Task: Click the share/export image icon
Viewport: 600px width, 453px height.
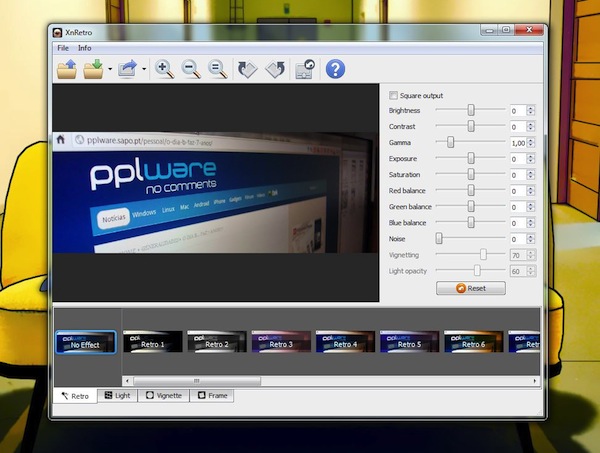Action: (127, 69)
